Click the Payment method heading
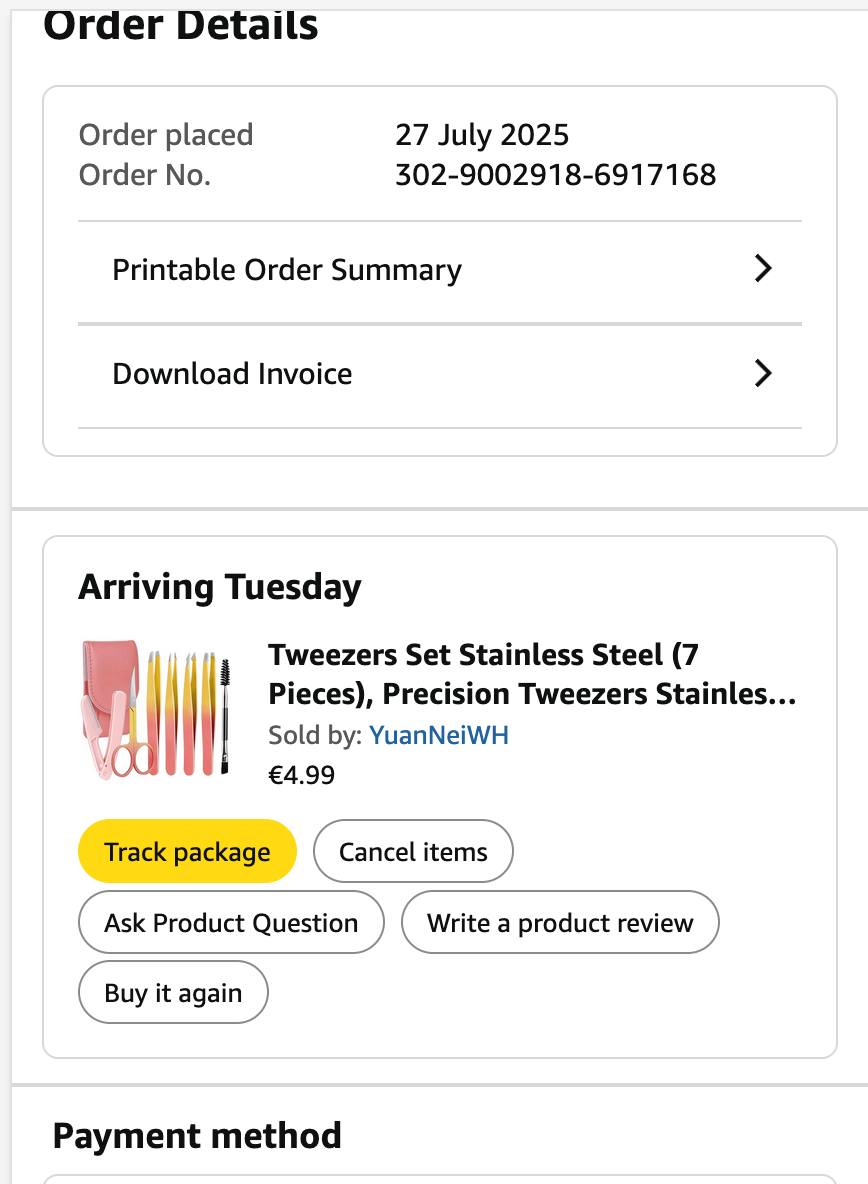This screenshot has width=868, height=1184. pos(197,1136)
